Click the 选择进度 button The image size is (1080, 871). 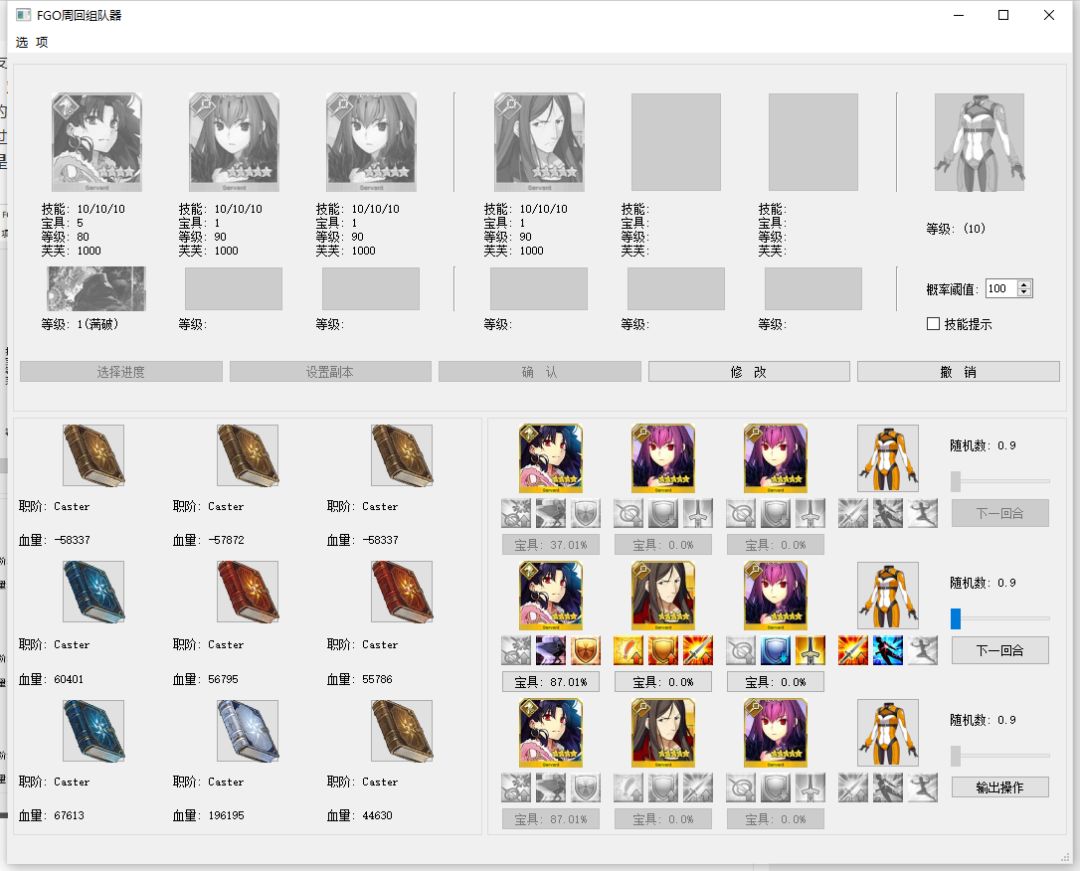tap(121, 372)
